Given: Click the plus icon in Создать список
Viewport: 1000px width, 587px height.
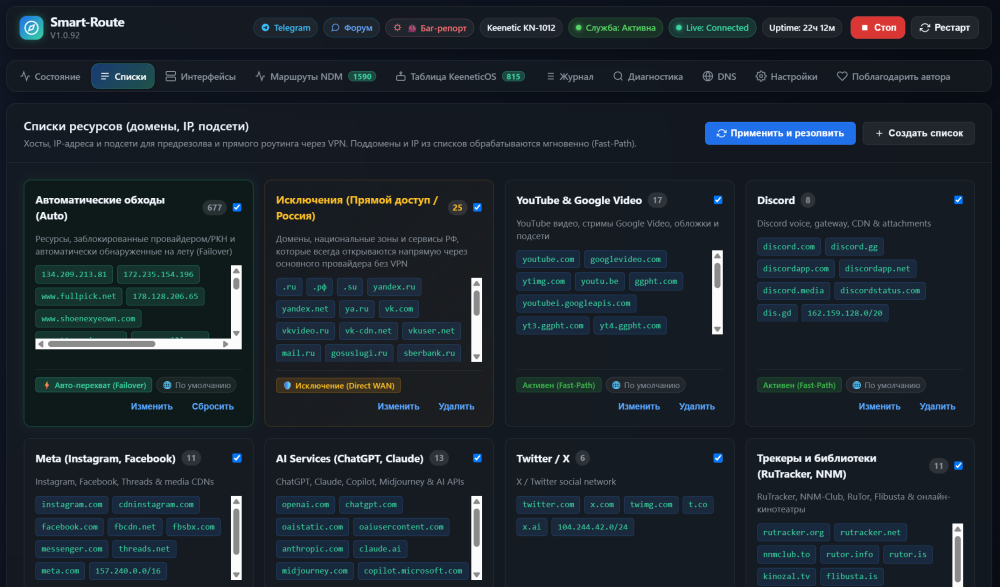Looking at the screenshot, I should pyautogui.click(x=879, y=133).
